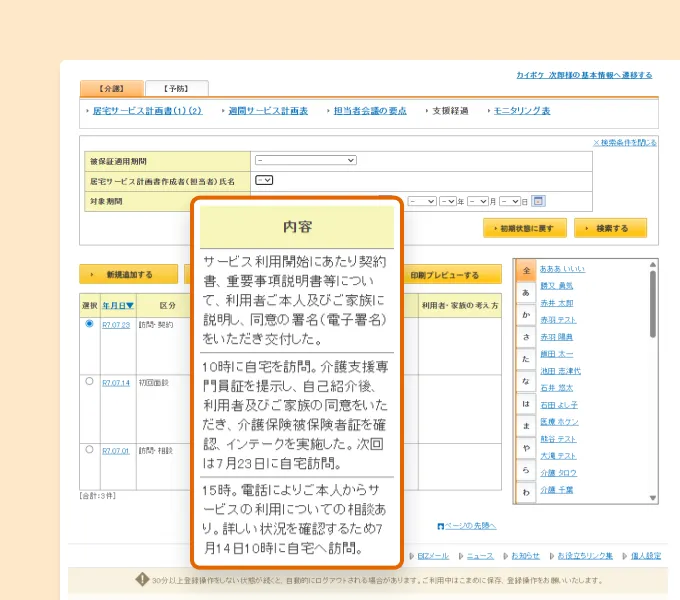The width and height of the screenshot is (680, 600).
Task: Click the user list scrollbar down arrow
Action: click(x=653, y=498)
